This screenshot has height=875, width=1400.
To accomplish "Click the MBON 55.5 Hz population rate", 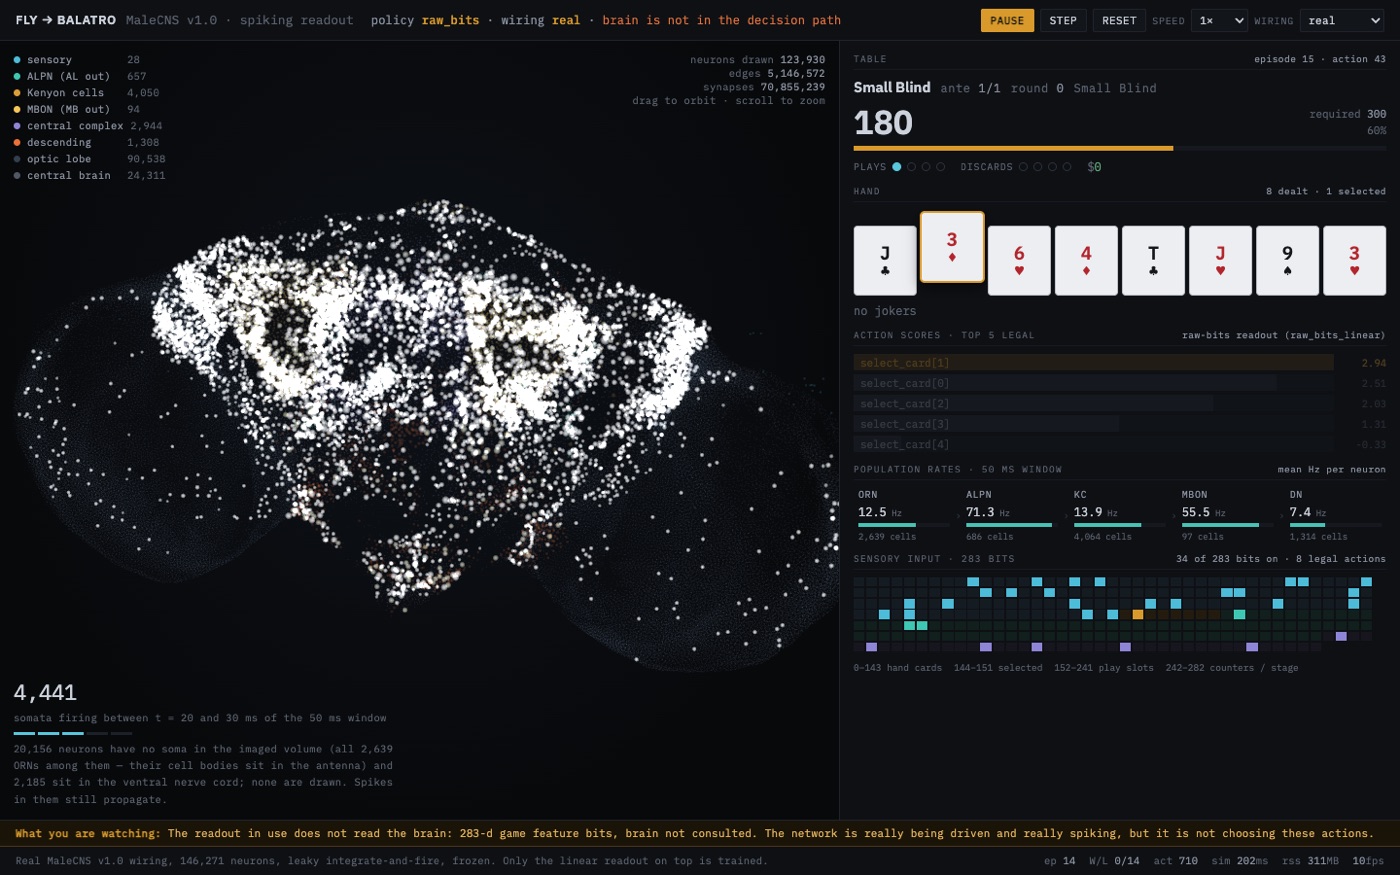I will (x=1228, y=517).
